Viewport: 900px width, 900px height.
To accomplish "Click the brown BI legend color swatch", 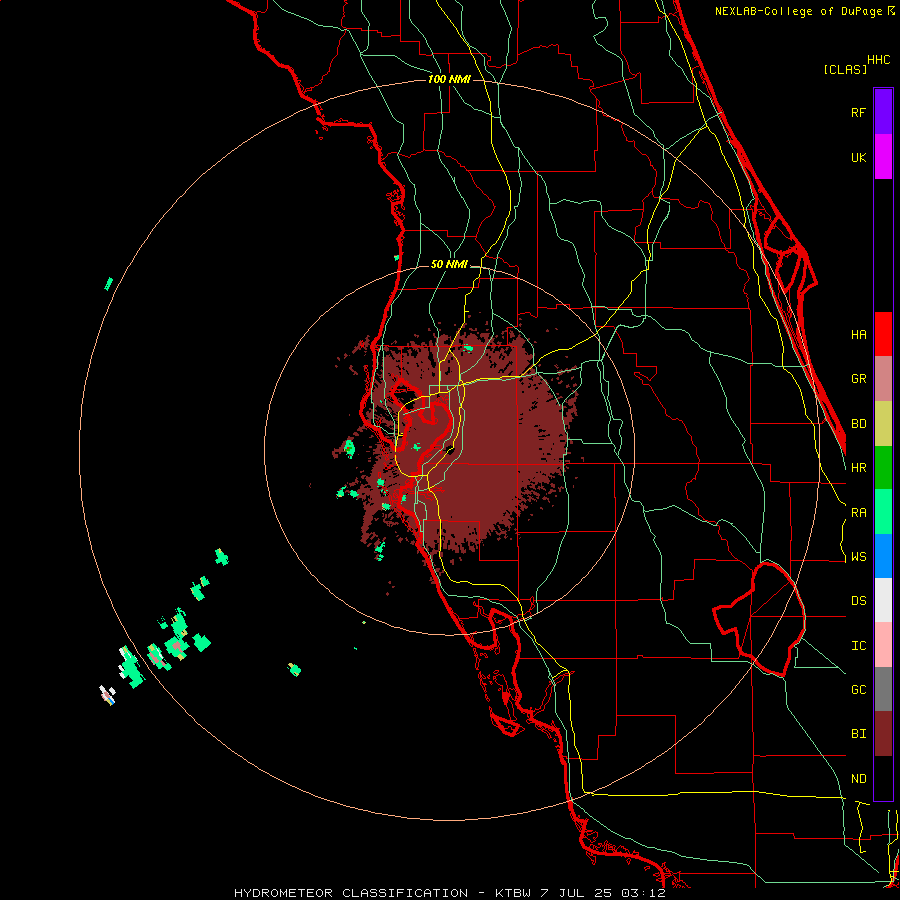I will pyautogui.click(x=883, y=734).
